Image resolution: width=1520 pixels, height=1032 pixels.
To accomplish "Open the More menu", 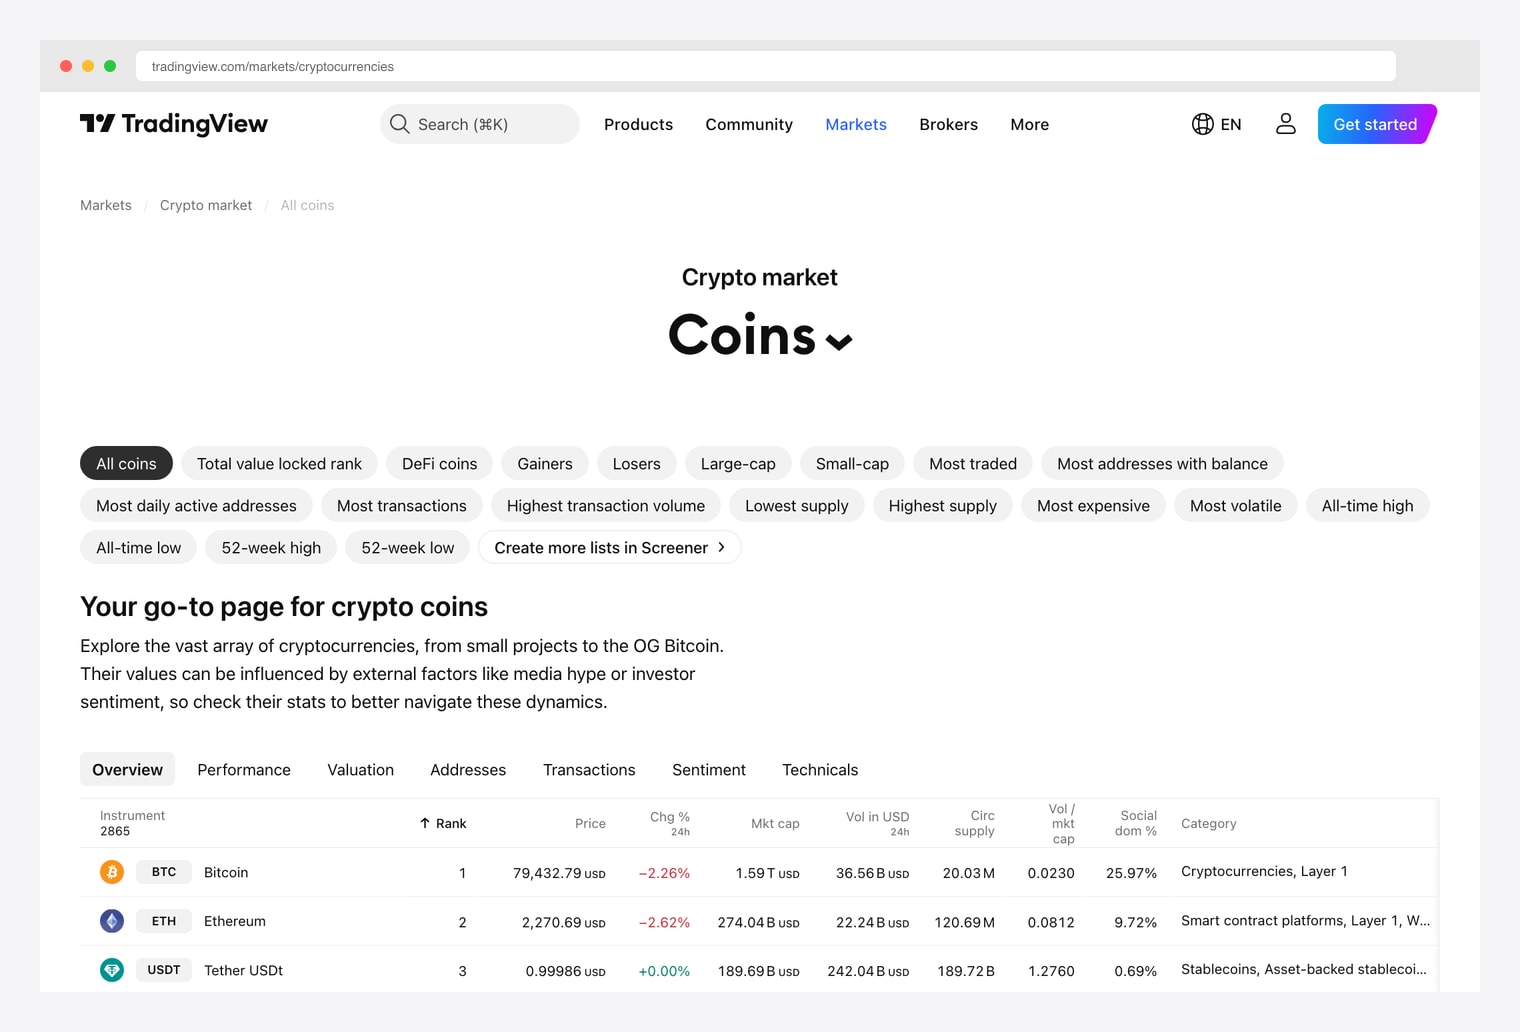I will tap(1030, 124).
